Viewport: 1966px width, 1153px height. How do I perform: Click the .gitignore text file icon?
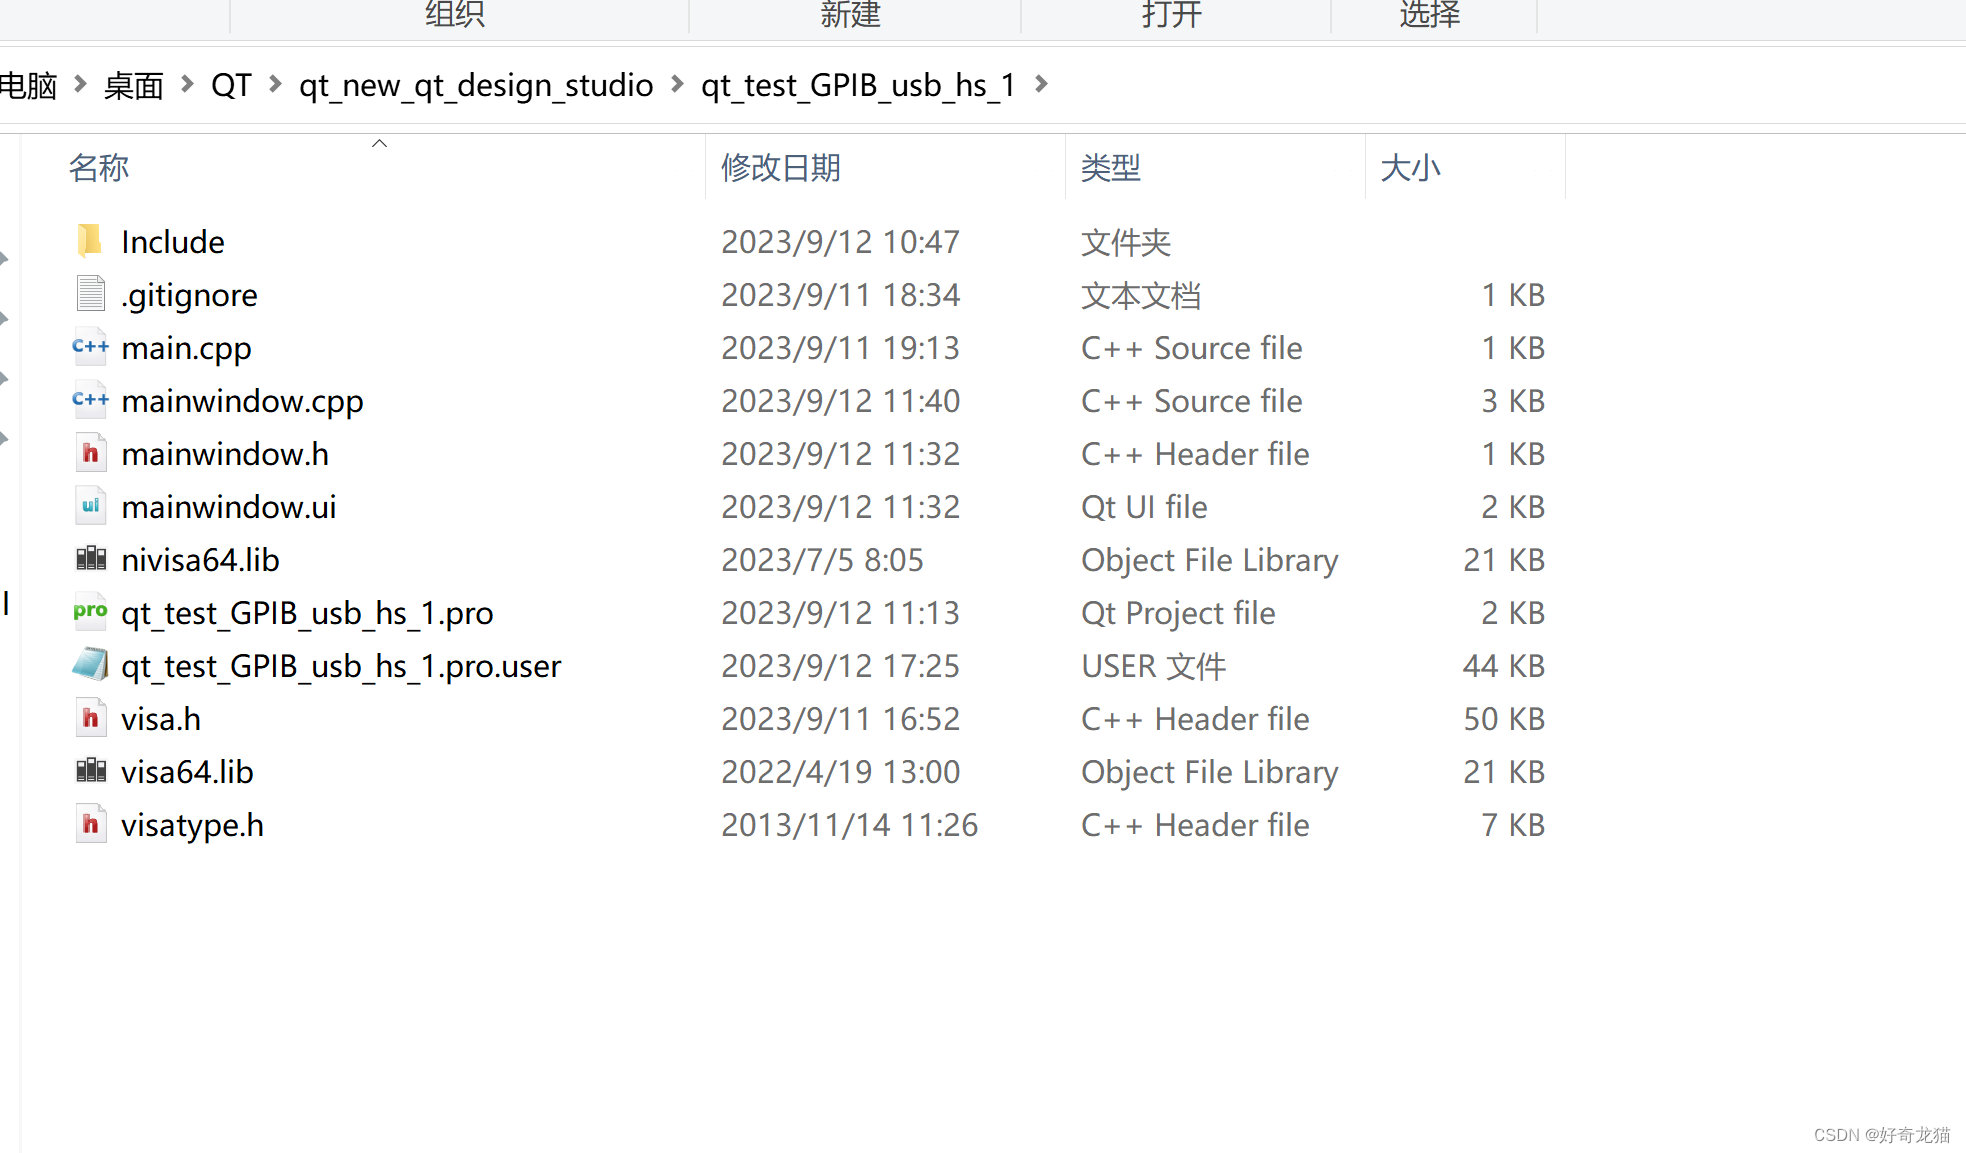tap(90, 294)
